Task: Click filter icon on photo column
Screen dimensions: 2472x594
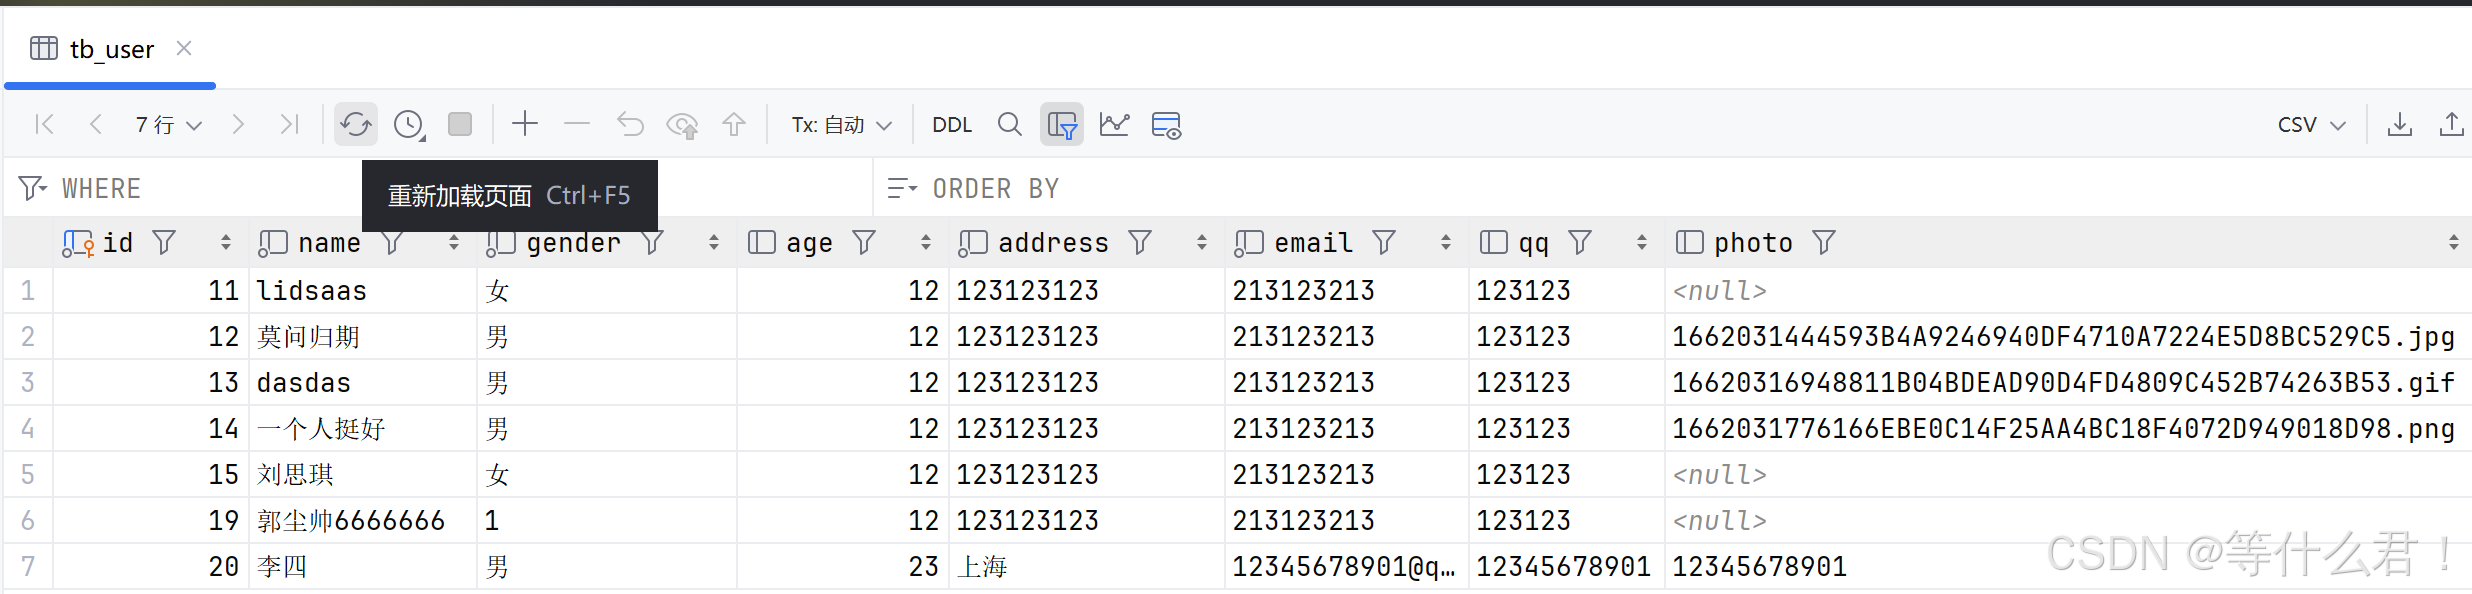Action: coord(1824,242)
